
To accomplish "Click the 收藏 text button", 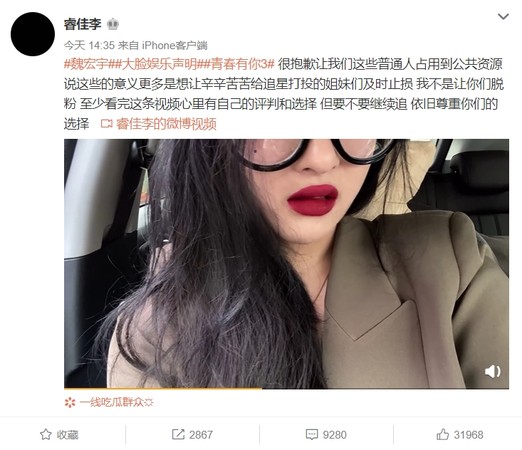I will click(67, 435).
